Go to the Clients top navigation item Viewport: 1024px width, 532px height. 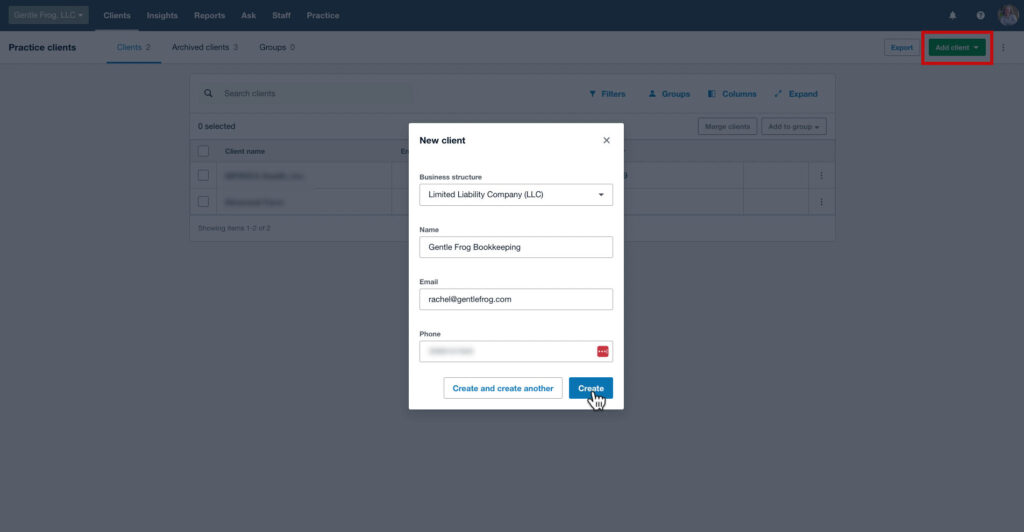coord(117,15)
